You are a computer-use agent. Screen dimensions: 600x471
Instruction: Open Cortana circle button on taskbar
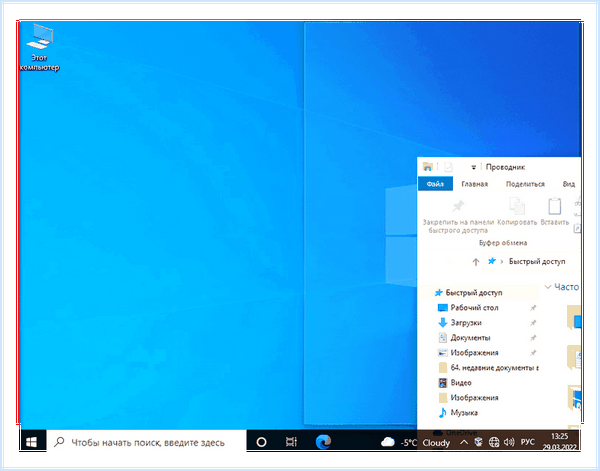click(x=261, y=442)
